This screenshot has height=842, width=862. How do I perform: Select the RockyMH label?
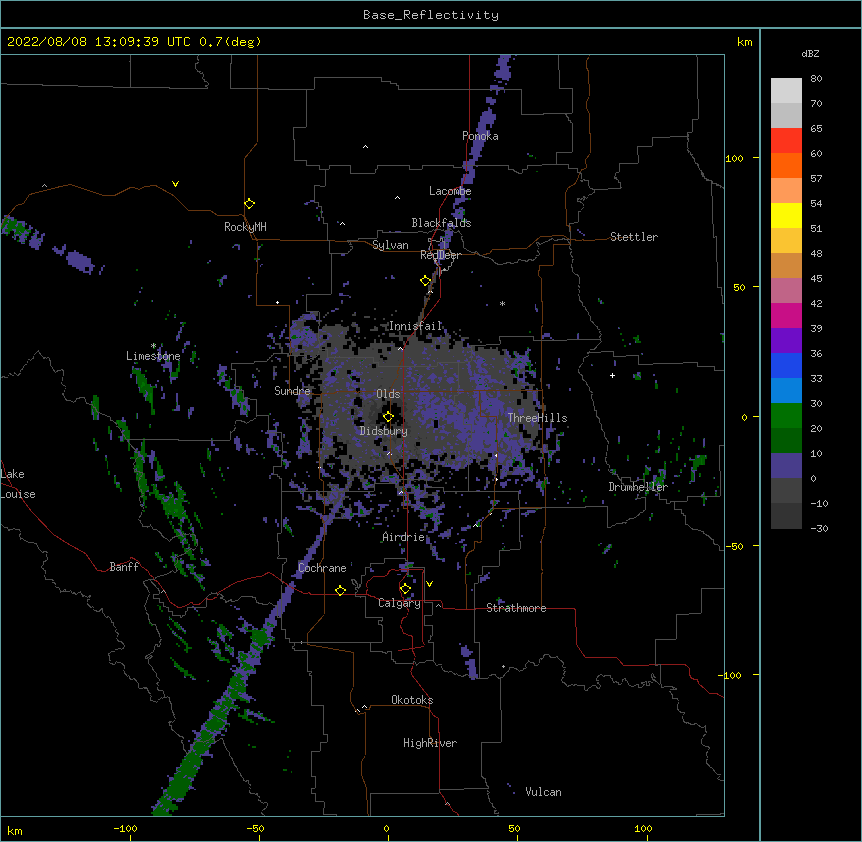245,227
